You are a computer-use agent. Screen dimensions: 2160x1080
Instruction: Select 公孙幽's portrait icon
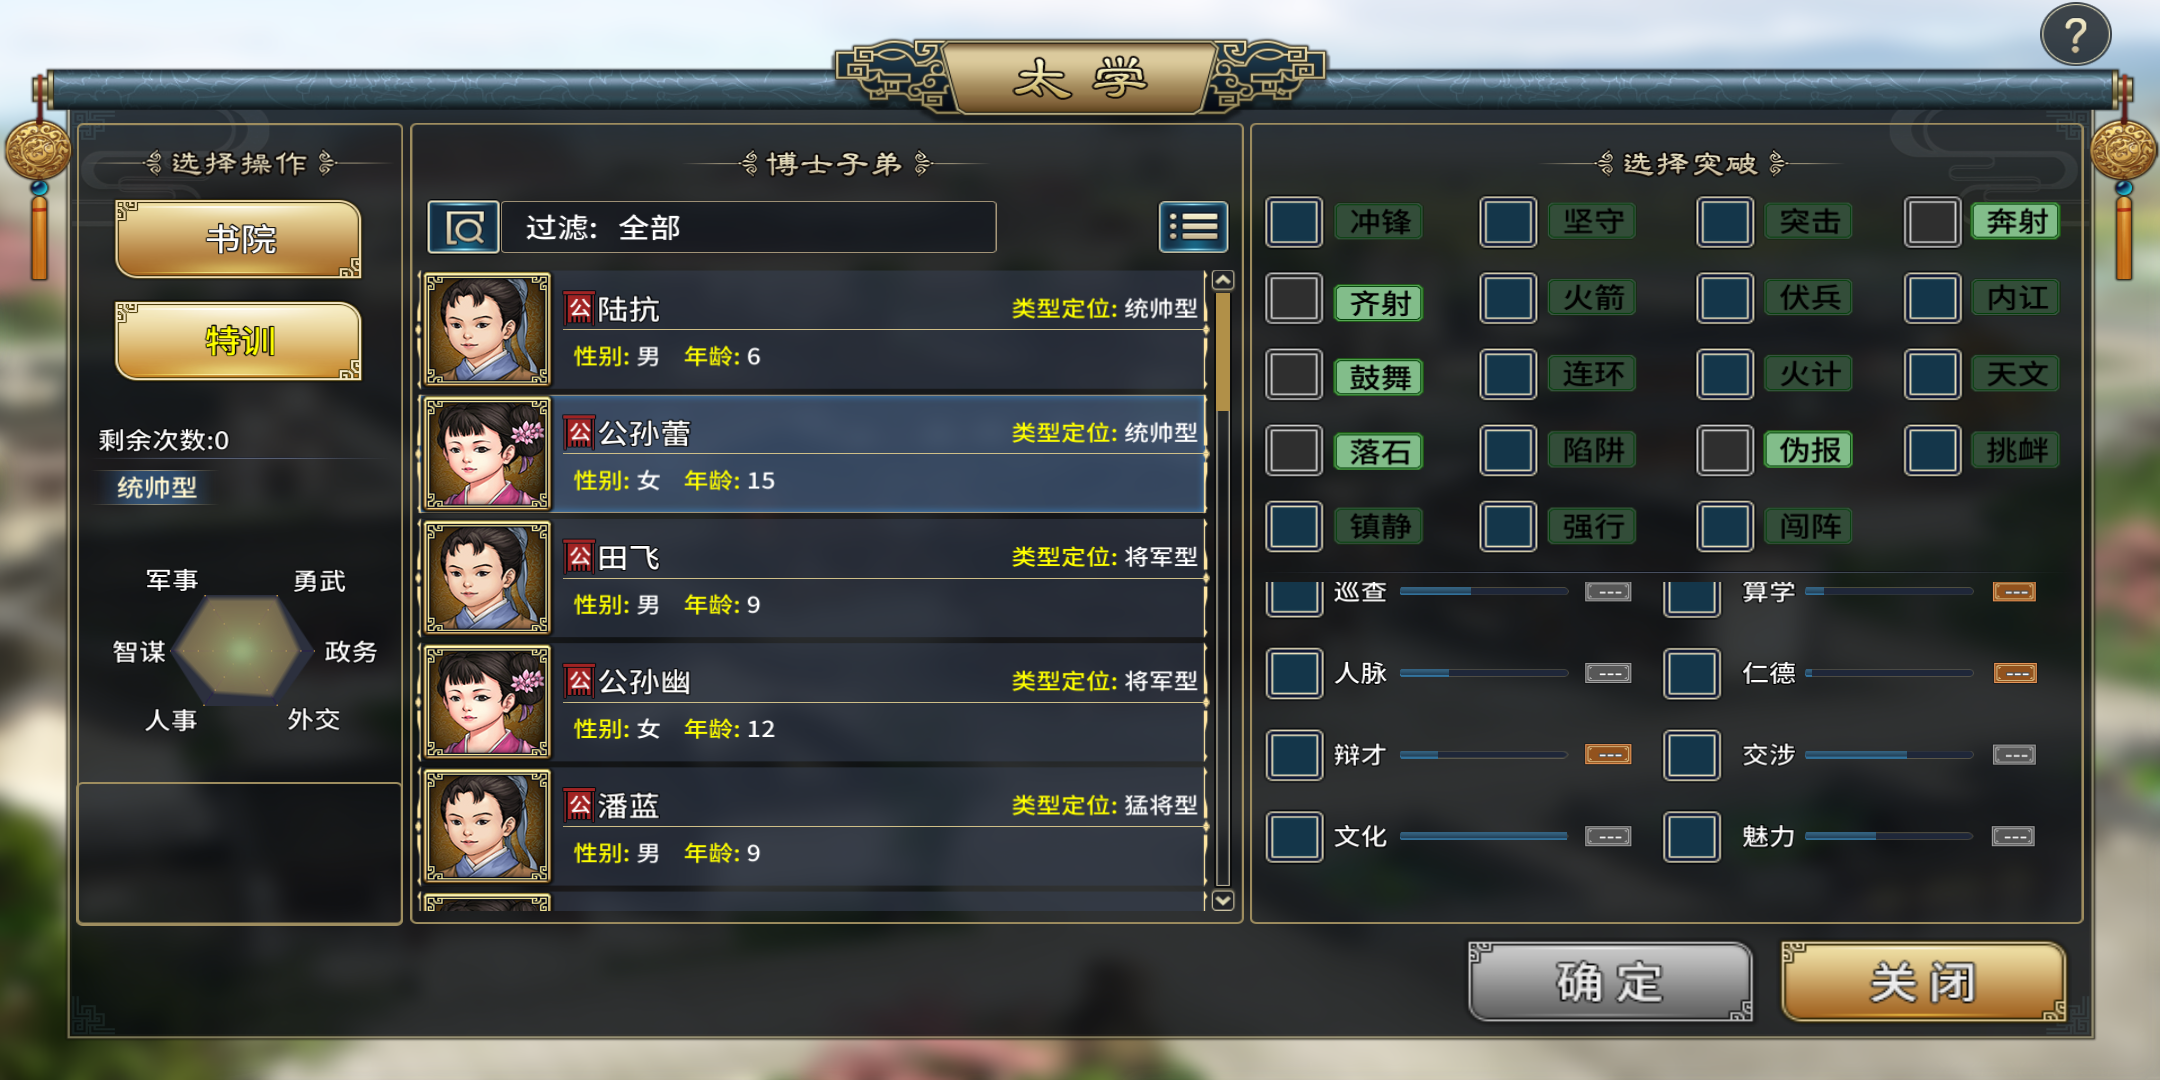[487, 702]
